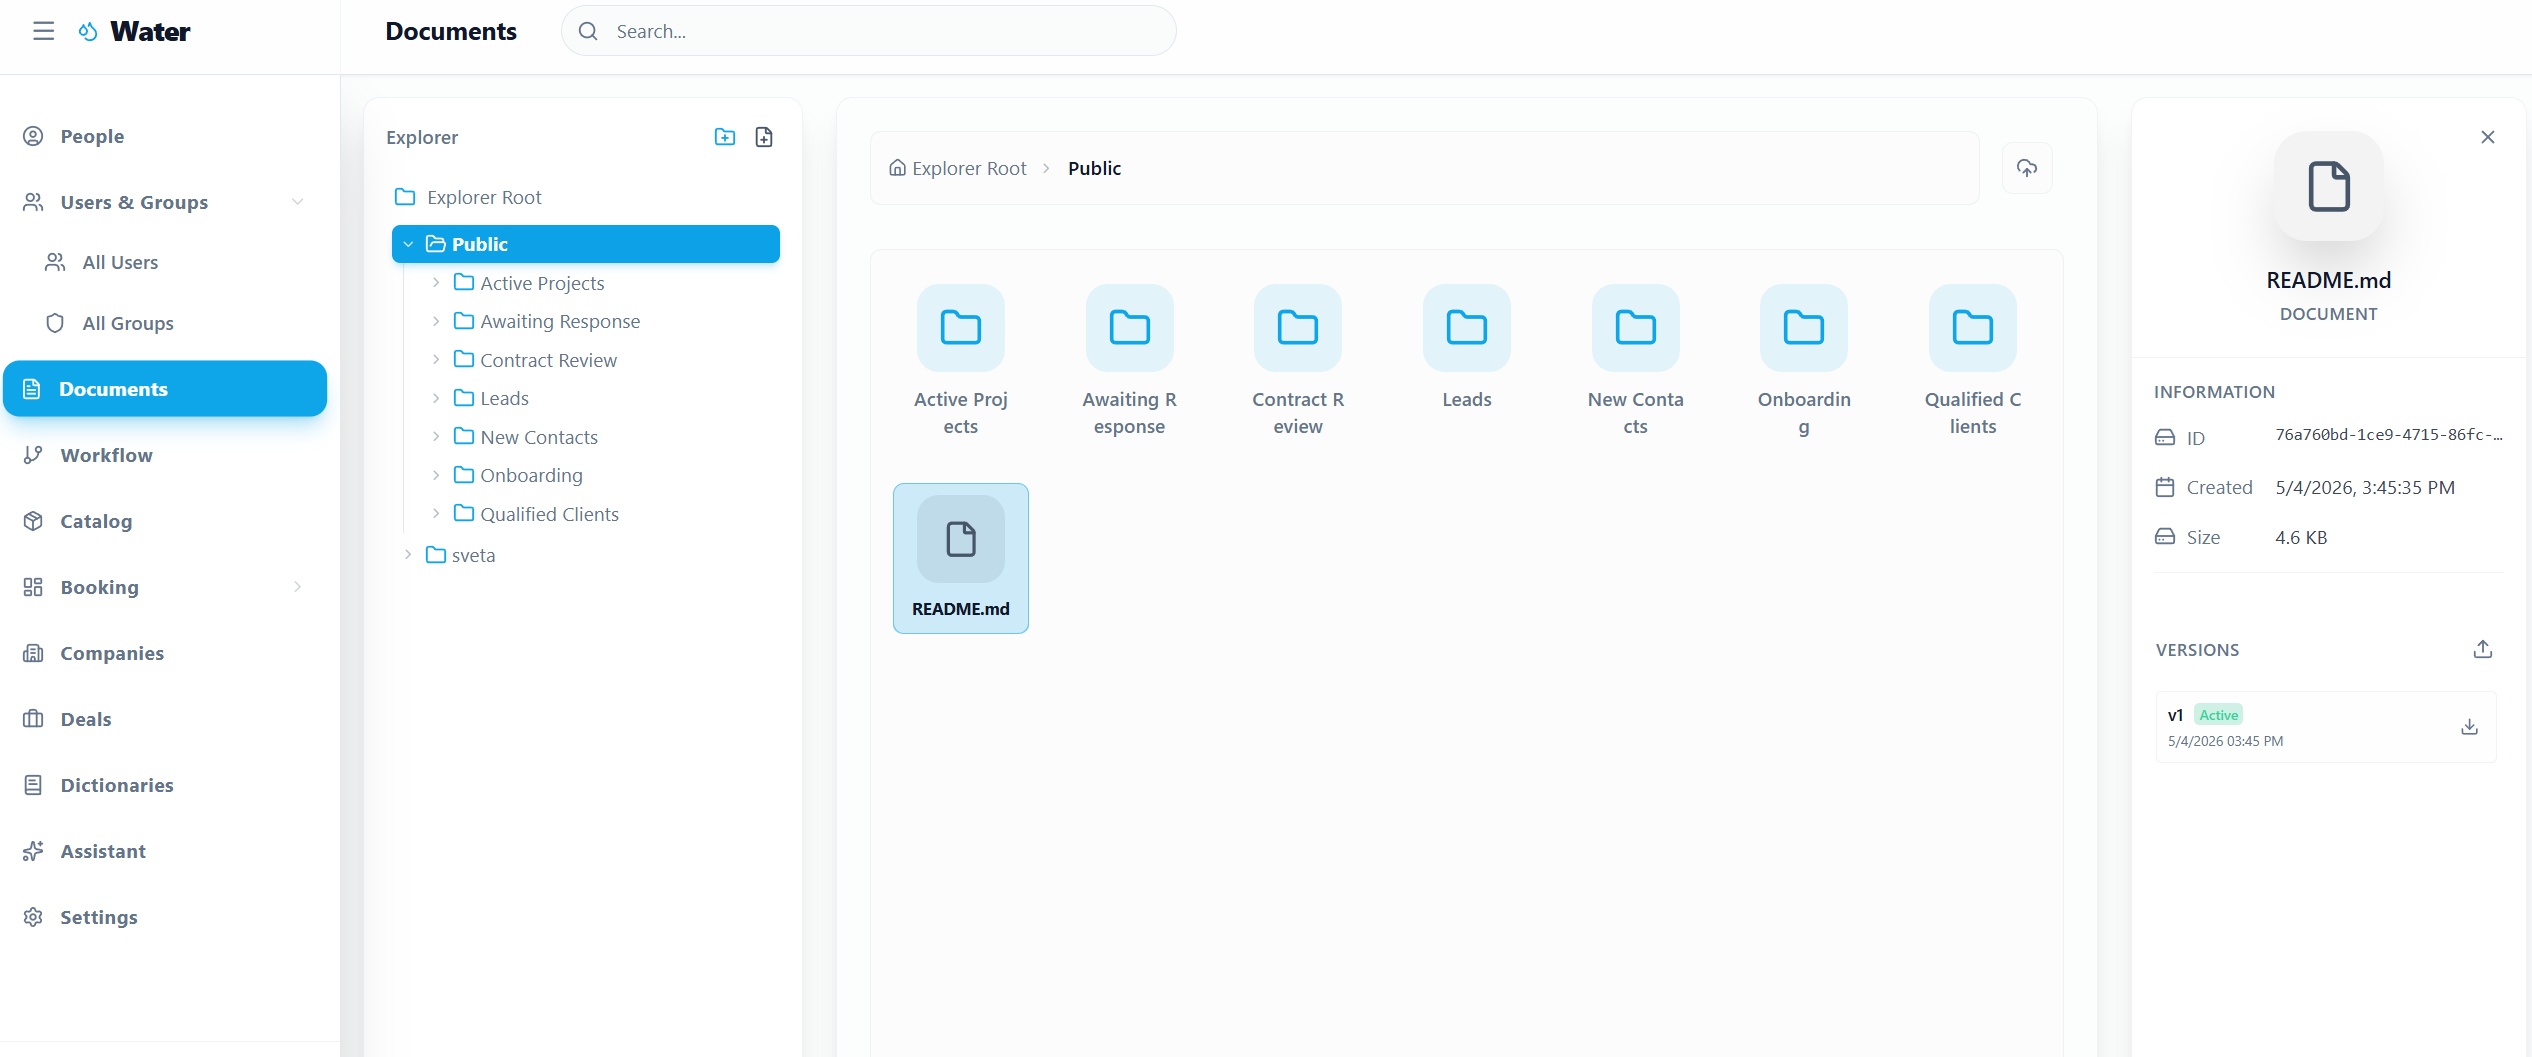Image resolution: width=2532 pixels, height=1057 pixels.
Task: Collapse the Users & Groups chevron
Action: 297,202
